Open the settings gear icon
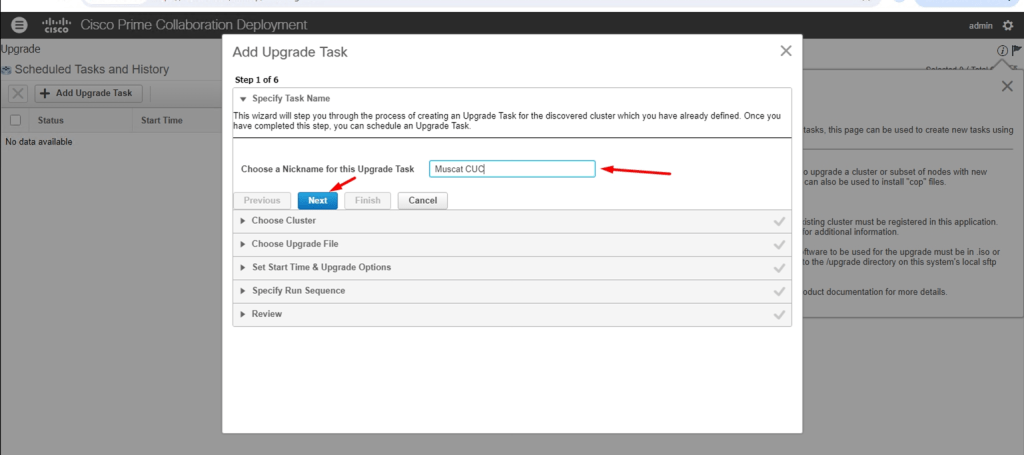The image size is (1024, 455). [1007, 25]
